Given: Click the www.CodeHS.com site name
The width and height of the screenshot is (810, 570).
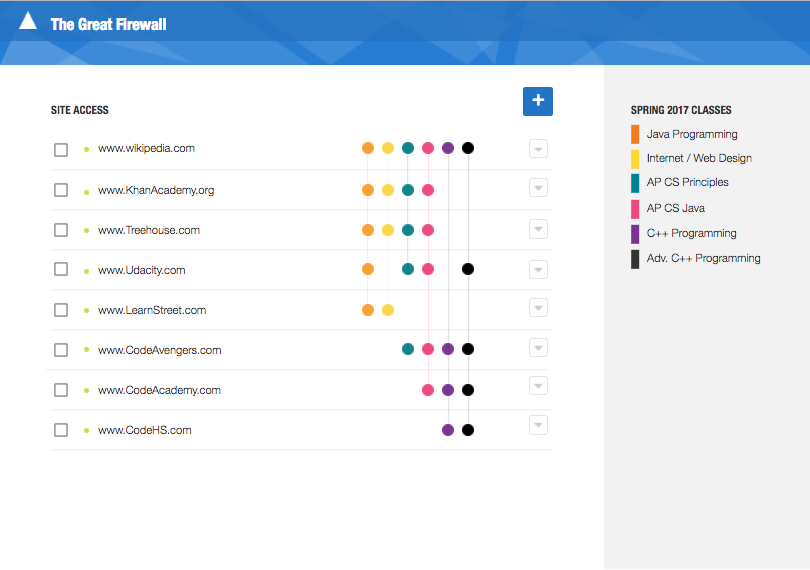Looking at the screenshot, I should click(x=145, y=430).
